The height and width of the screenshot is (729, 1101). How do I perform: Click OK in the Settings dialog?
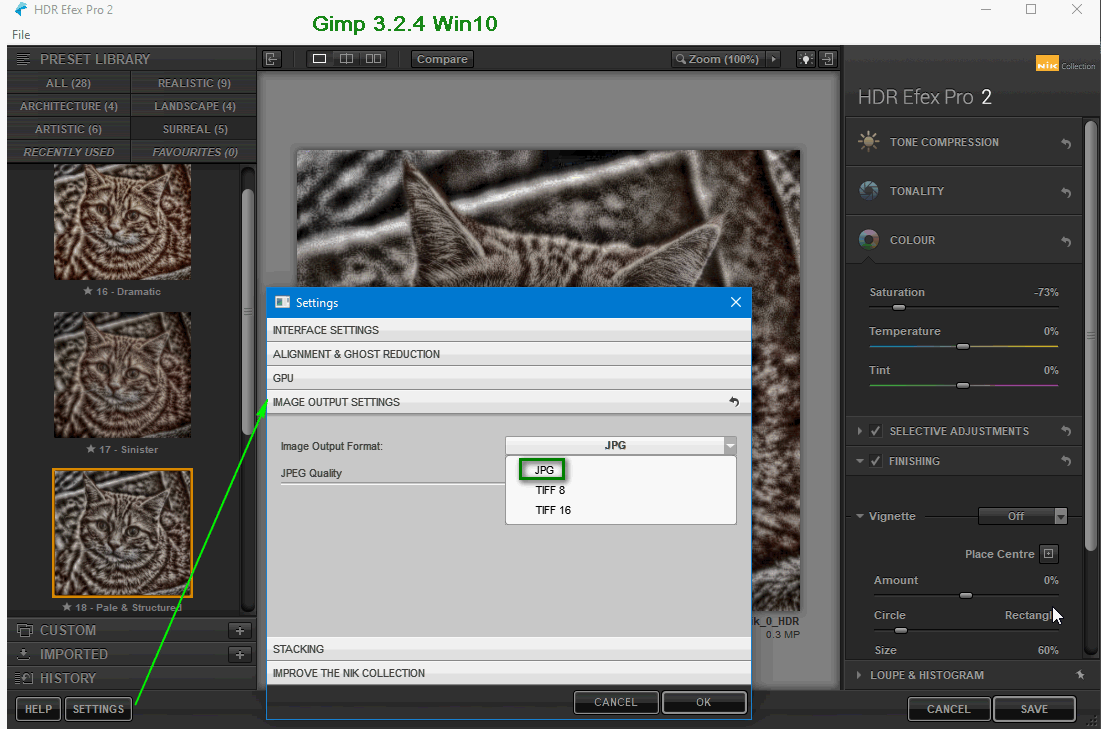(704, 702)
